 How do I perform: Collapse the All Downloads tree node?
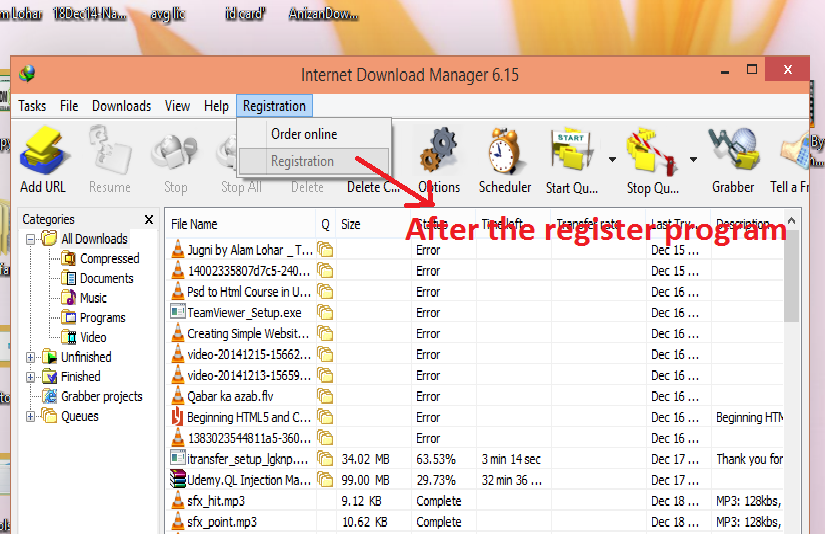[31, 239]
